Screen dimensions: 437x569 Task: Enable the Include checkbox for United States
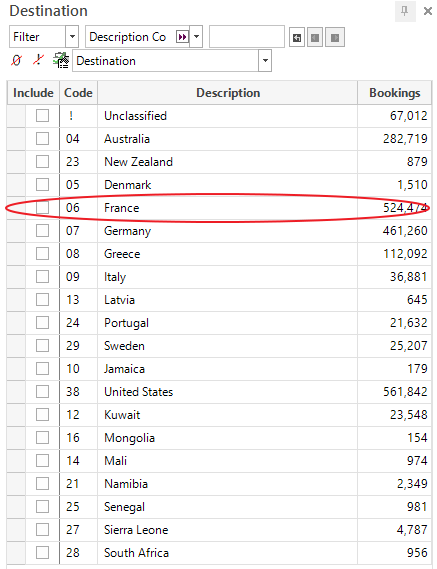(42, 392)
